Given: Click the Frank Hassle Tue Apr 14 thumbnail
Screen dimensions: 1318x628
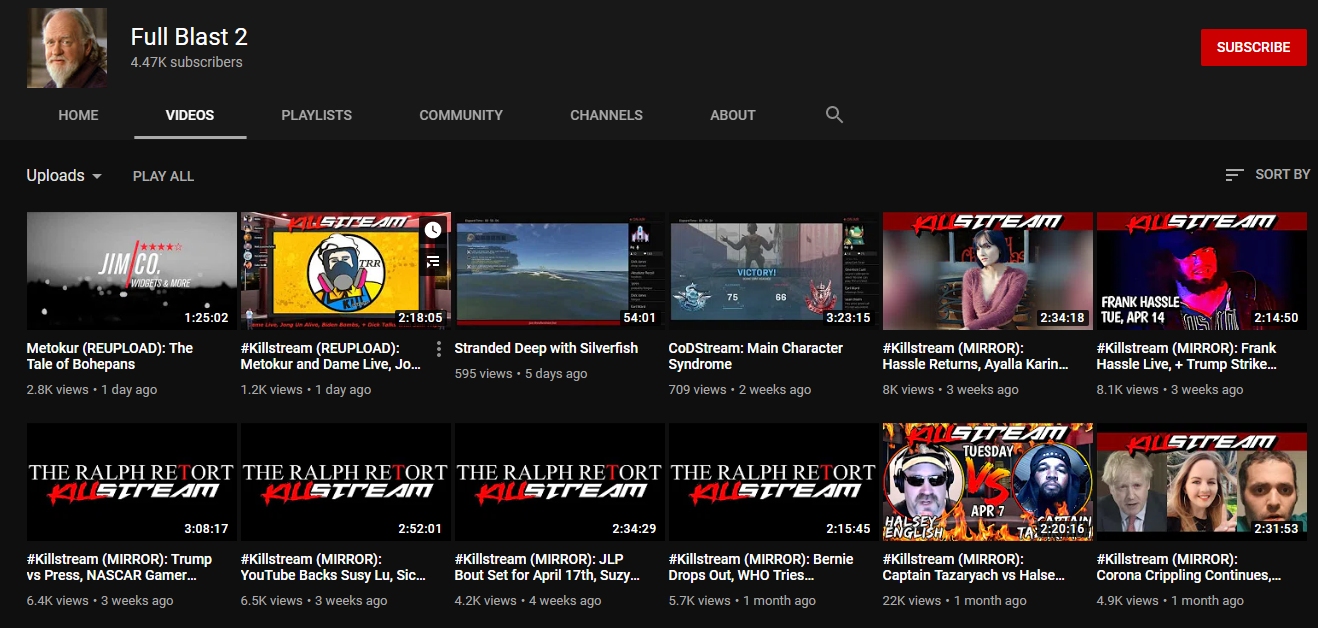Looking at the screenshot, I should (1202, 270).
